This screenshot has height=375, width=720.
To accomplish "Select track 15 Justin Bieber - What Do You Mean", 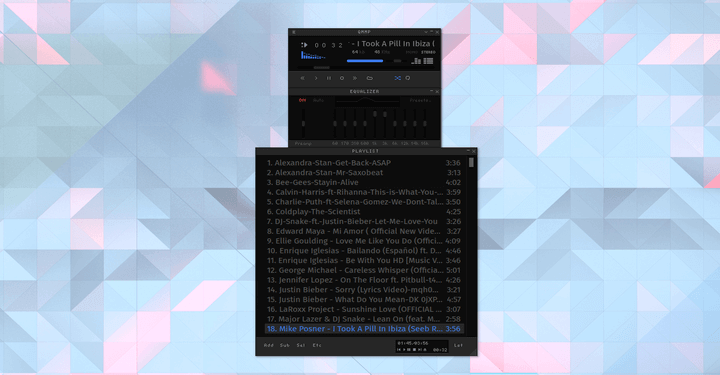I will coord(364,299).
